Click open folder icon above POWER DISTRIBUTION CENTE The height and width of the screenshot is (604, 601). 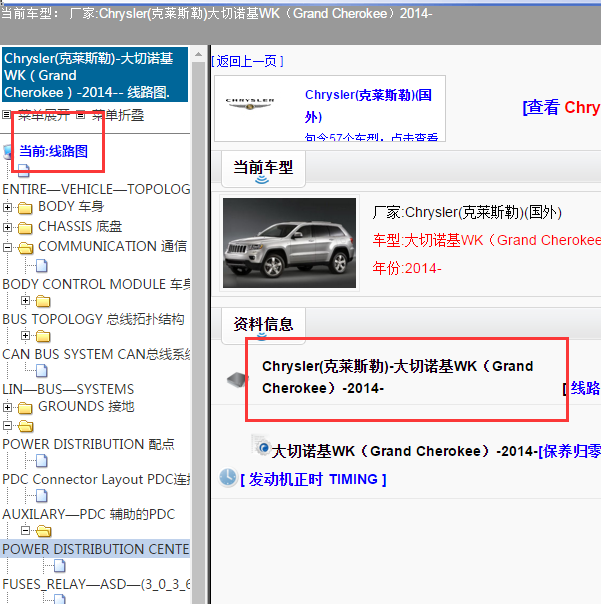[x=44, y=531]
